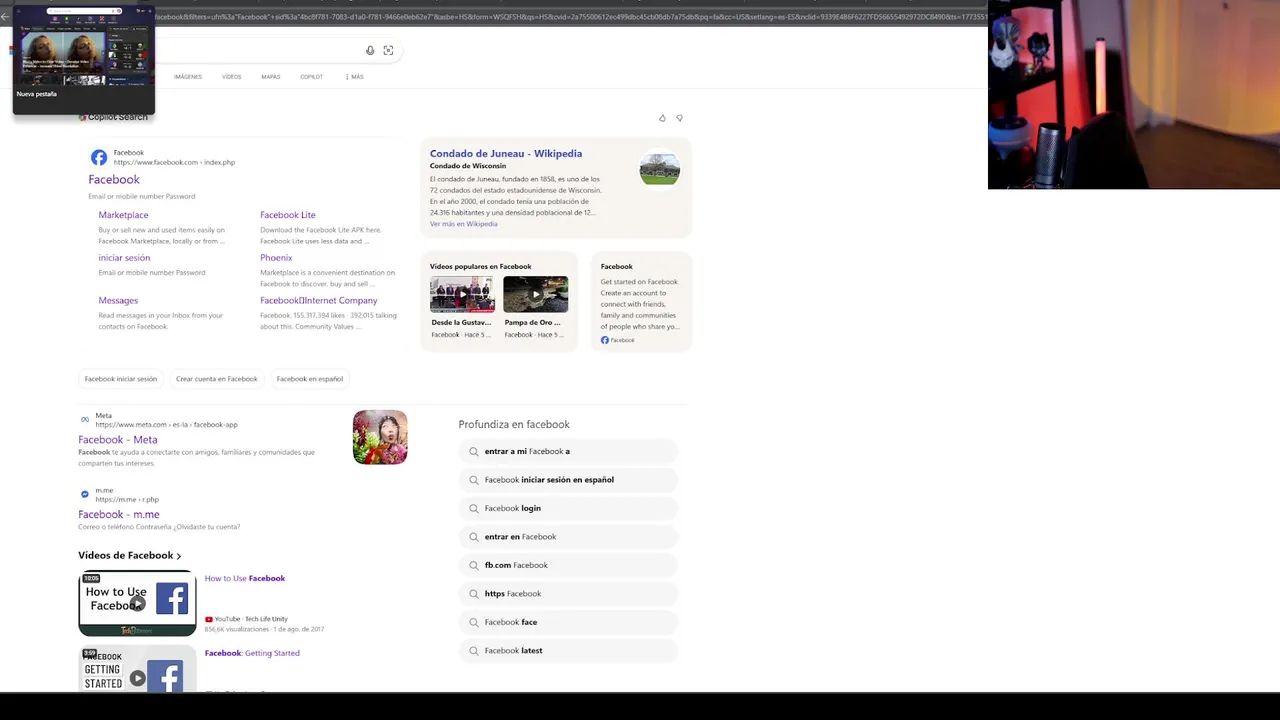Viewport: 1280px width, 720px height.
Task: Open the Facebook Lite sitelink
Action: click(x=288, y=215)
